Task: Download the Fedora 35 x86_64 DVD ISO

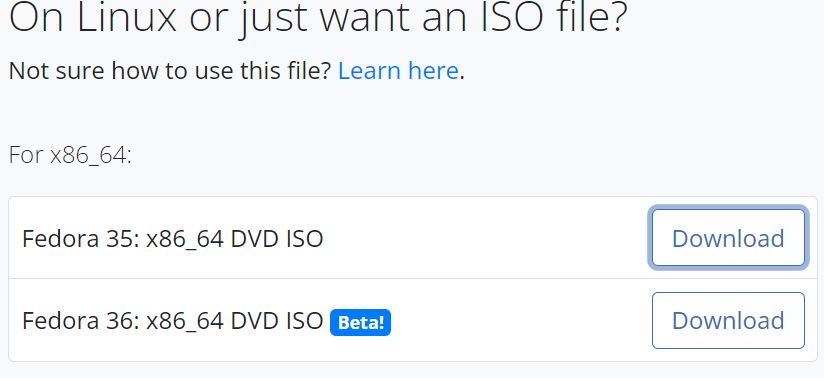Action: pos(728,238)
